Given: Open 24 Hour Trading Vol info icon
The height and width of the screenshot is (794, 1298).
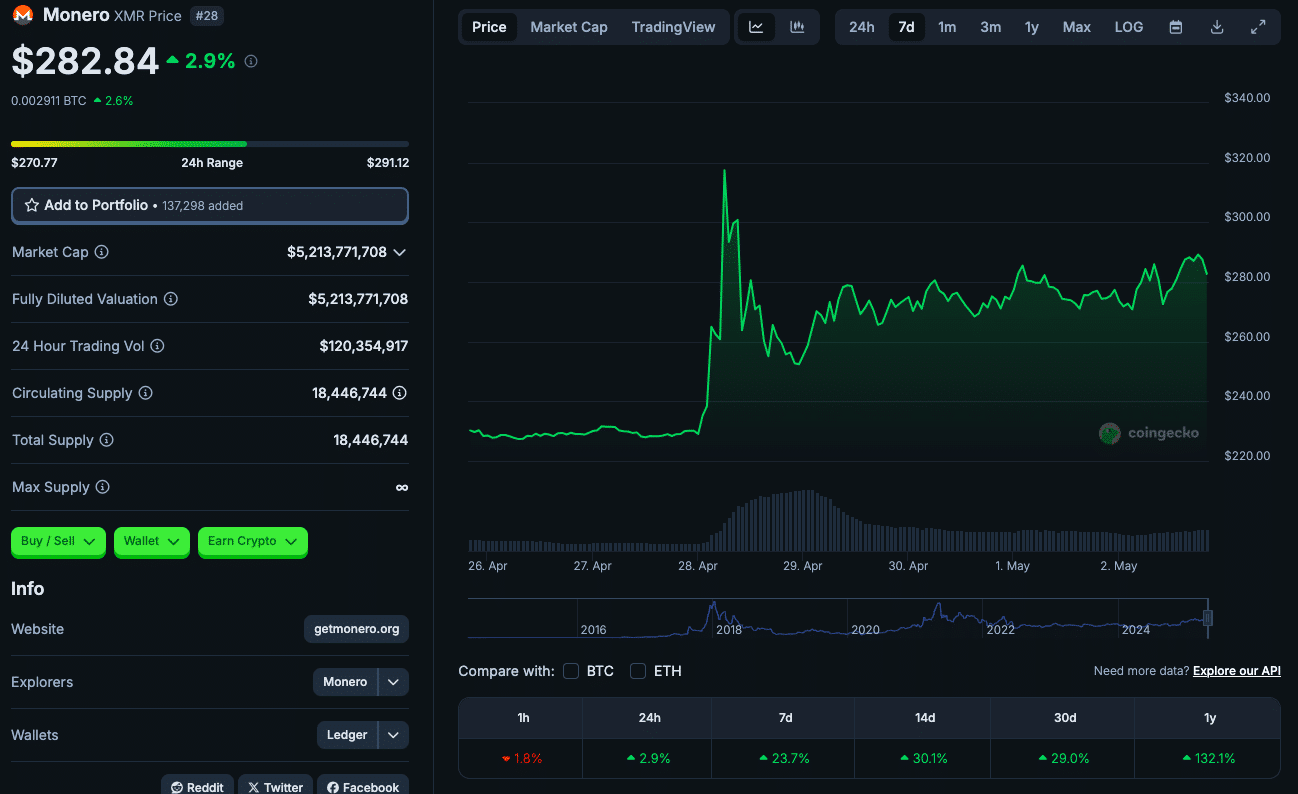Looking at the screenshot, I should [157, 346].
